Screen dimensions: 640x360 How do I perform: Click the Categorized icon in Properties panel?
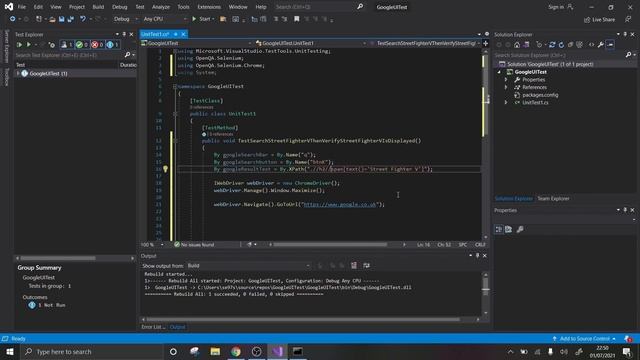coord(499,229)
